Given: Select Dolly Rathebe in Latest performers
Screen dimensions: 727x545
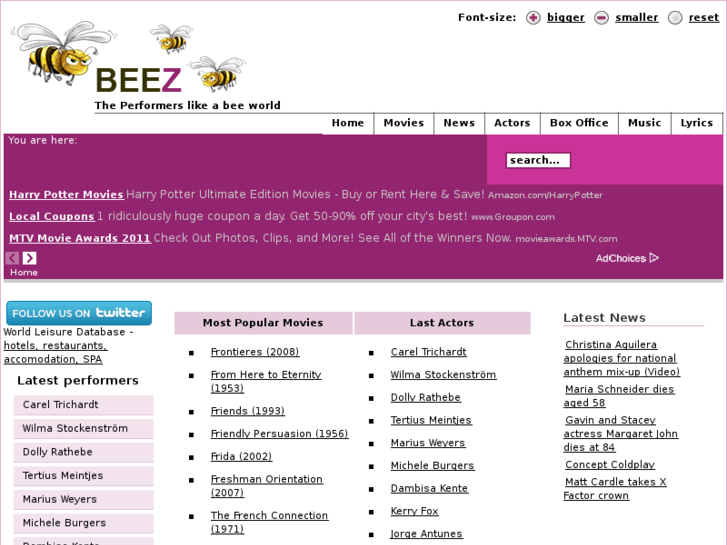Looking at the screenshot, I should coord(83,452).
